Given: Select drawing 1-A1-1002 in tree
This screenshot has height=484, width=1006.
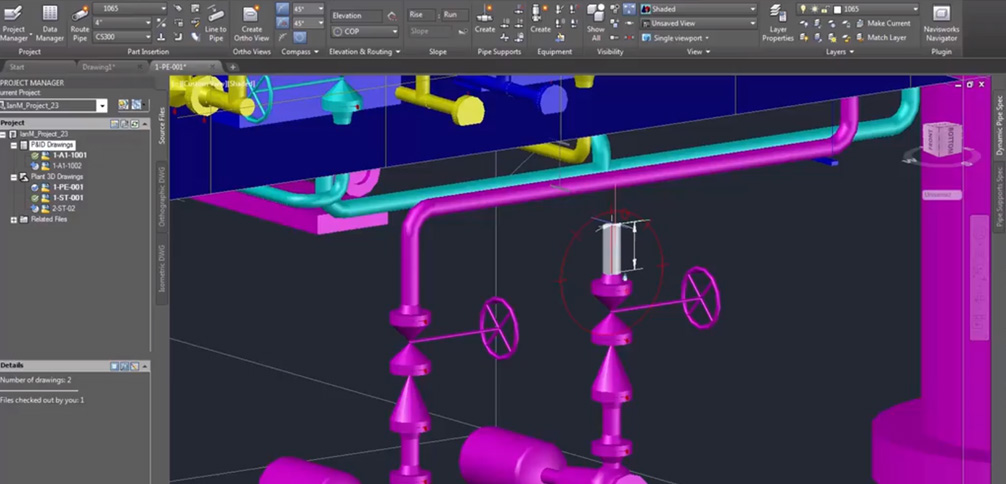Looking at the screenshot, I should click(x=67, y=166).
